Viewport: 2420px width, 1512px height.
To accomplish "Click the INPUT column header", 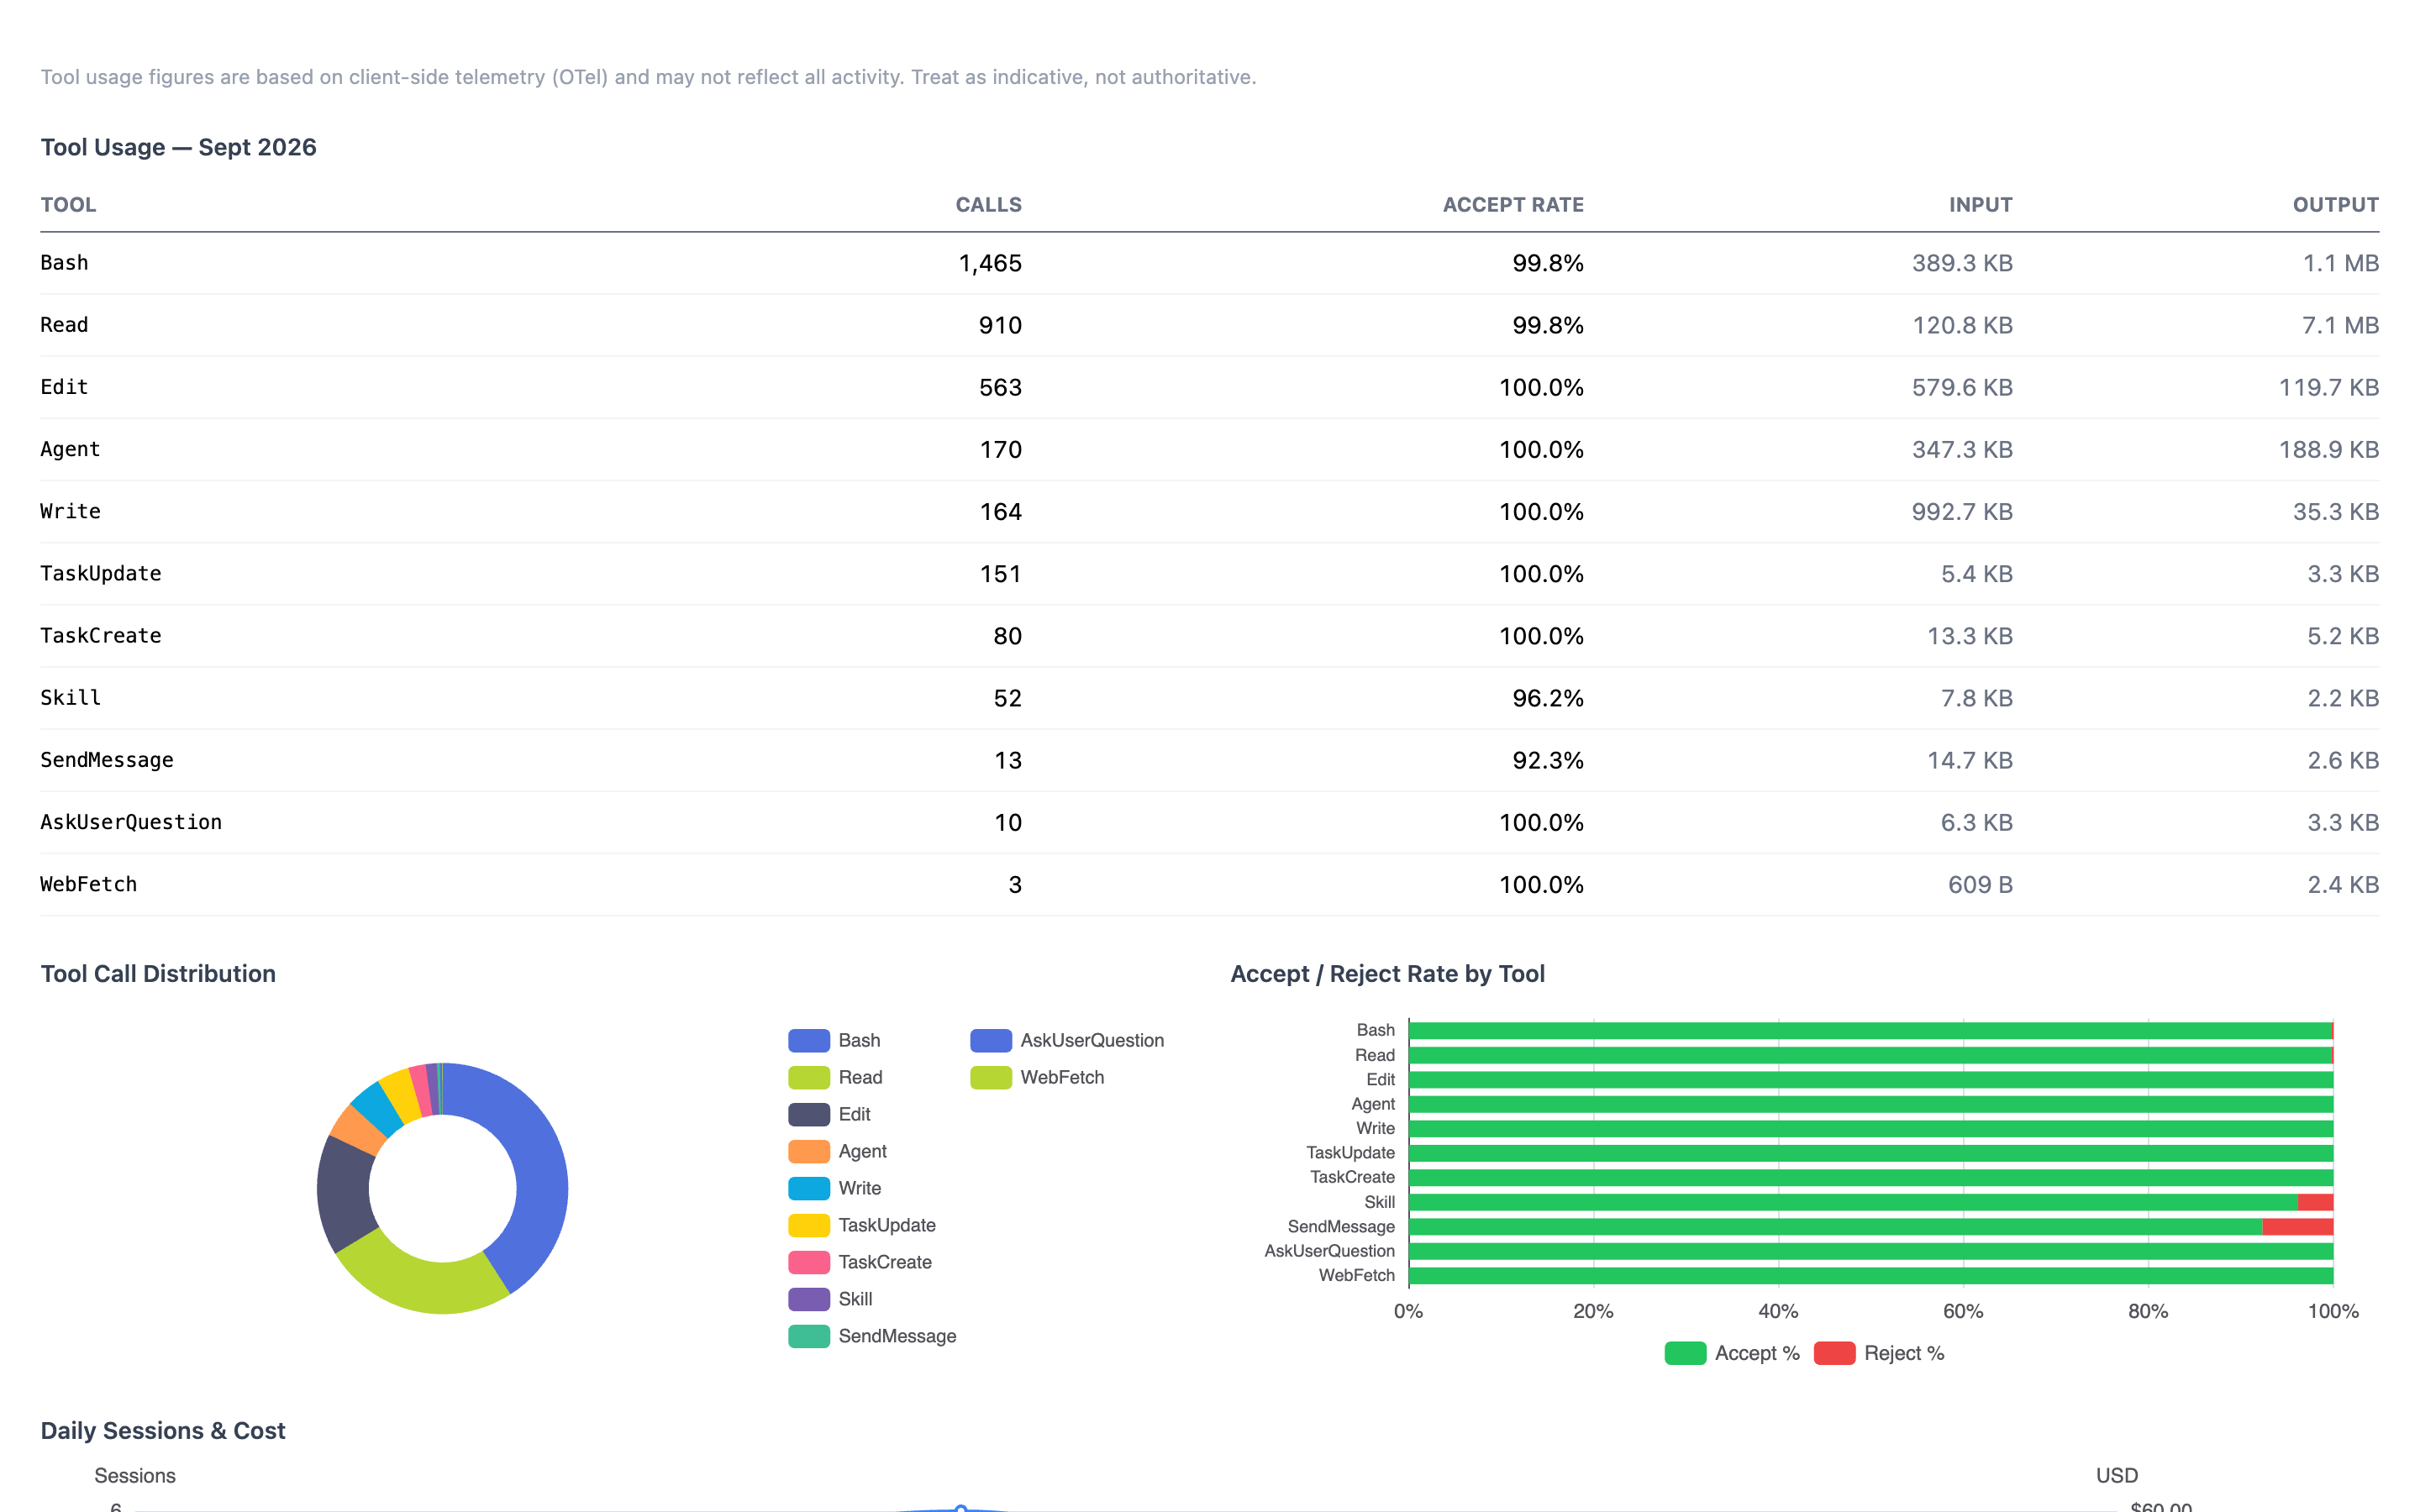I will click(1980, 205).
